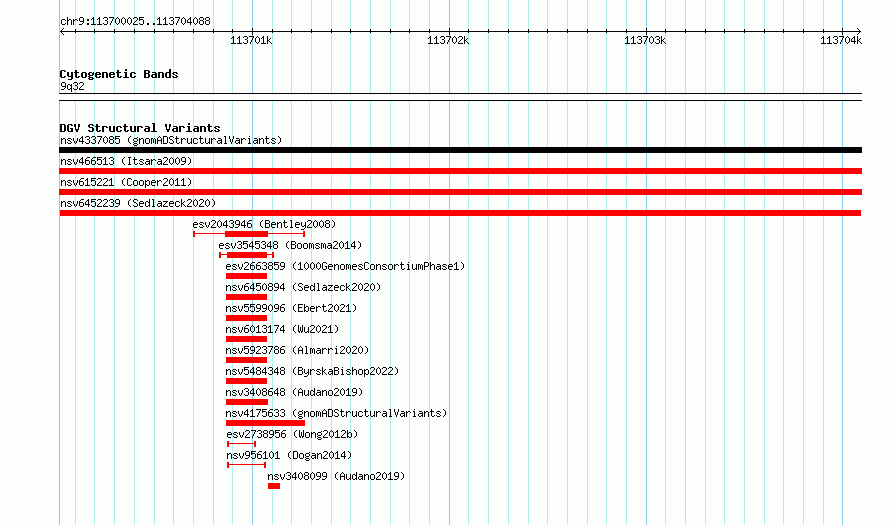890x525 pixels.
Task: Click the 113704k ruler position
Action: coord(841,40)
